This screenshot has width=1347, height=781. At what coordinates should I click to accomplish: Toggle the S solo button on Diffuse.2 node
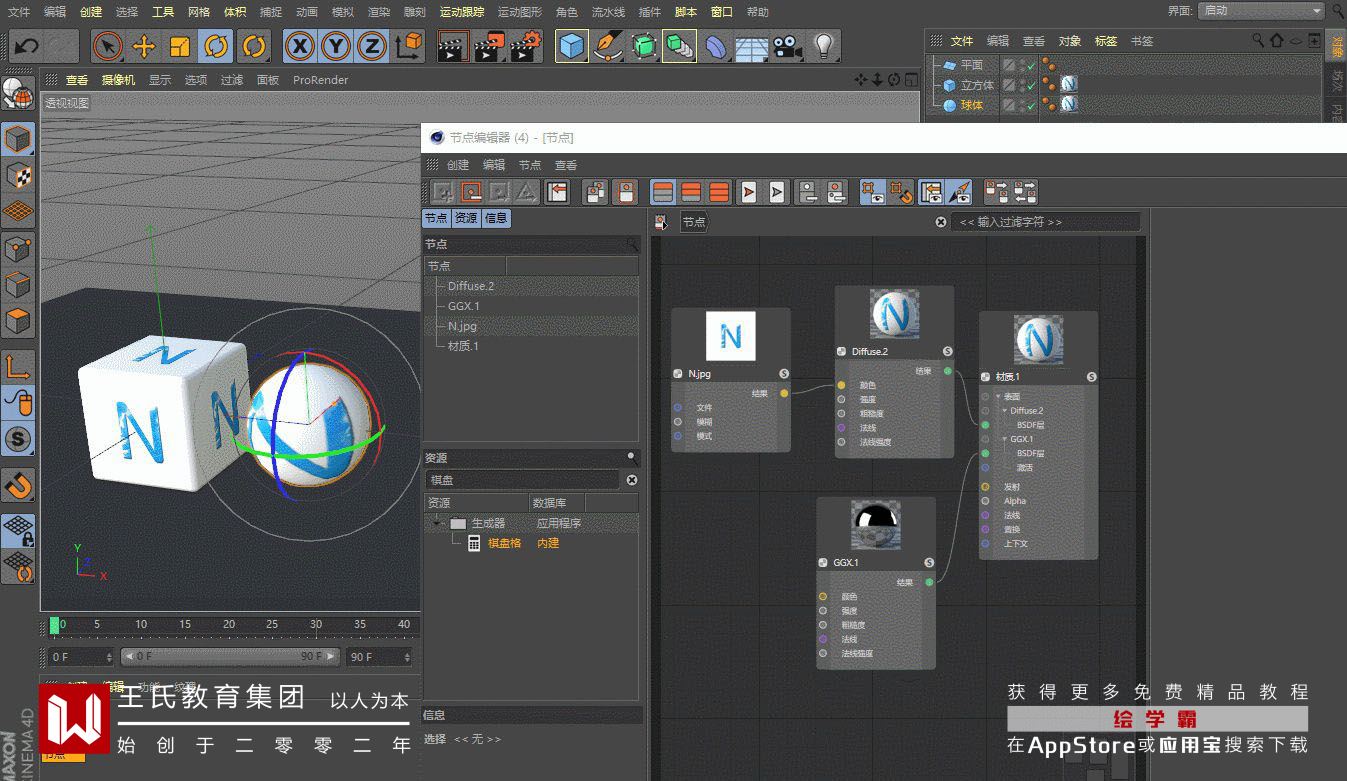[x=948, y=352]
